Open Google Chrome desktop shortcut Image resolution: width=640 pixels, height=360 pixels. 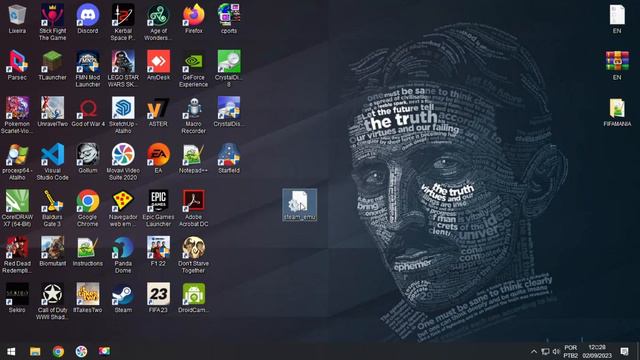88,209
